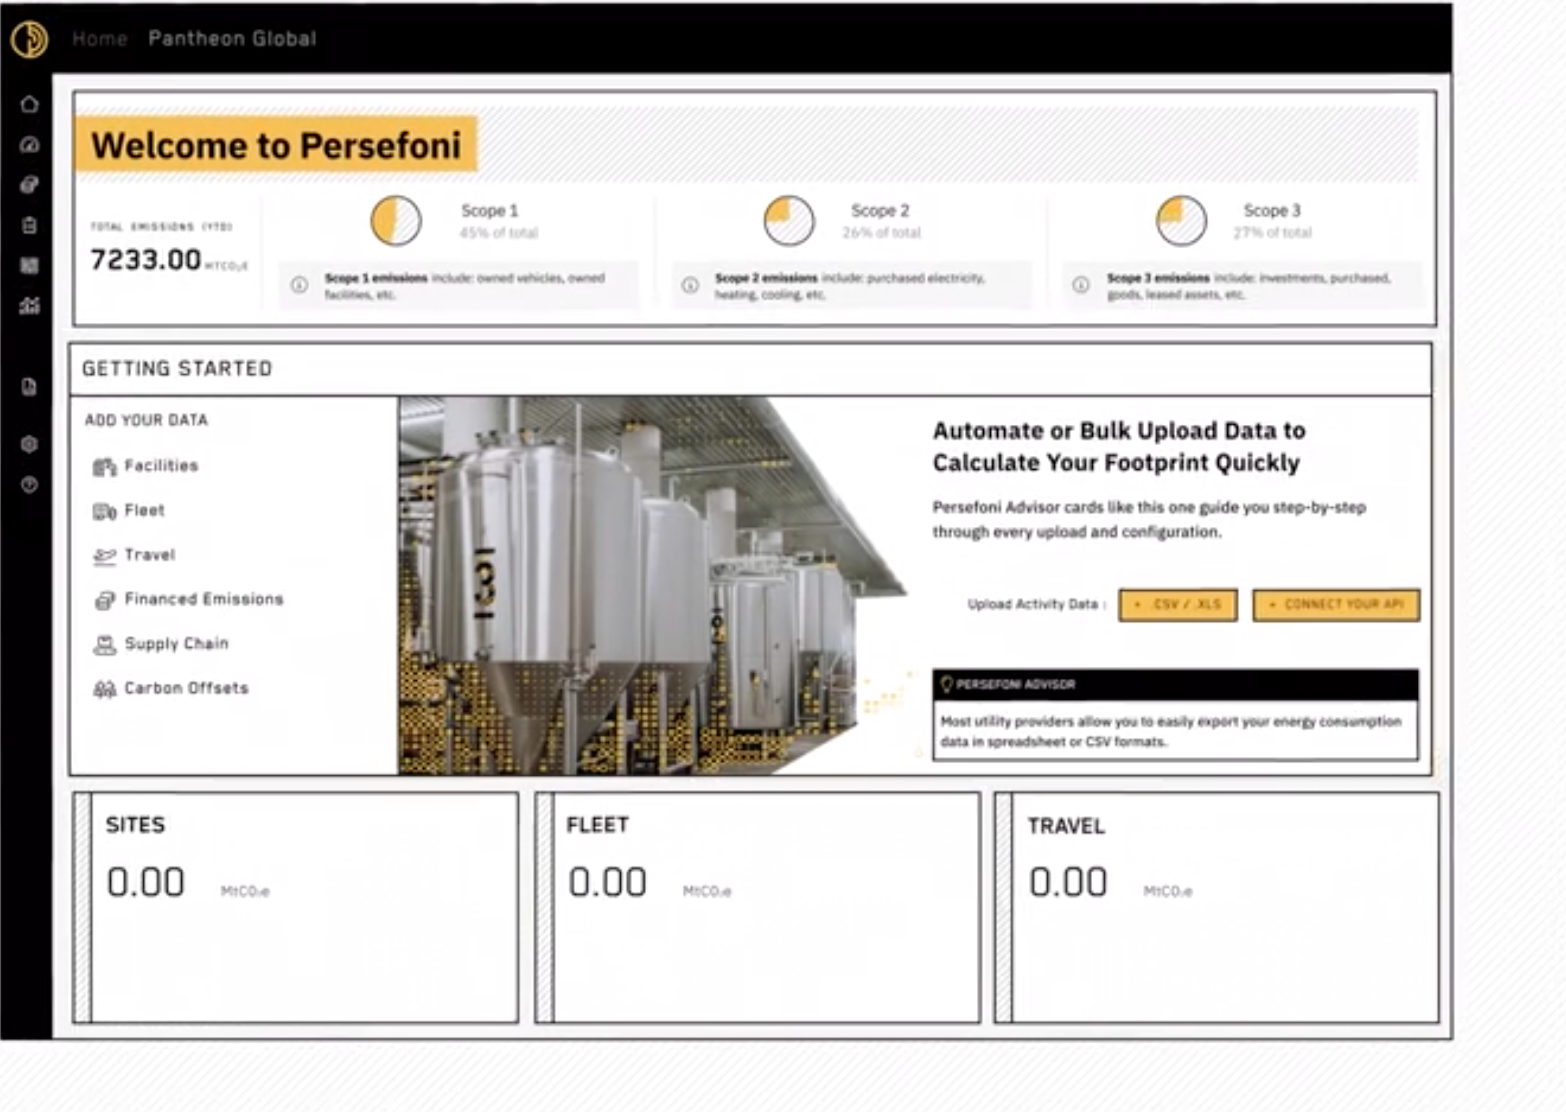Screen dimensions: 1566x1112
Task: Open the clipboard sidebar icon
Action: tap(29, 226)
